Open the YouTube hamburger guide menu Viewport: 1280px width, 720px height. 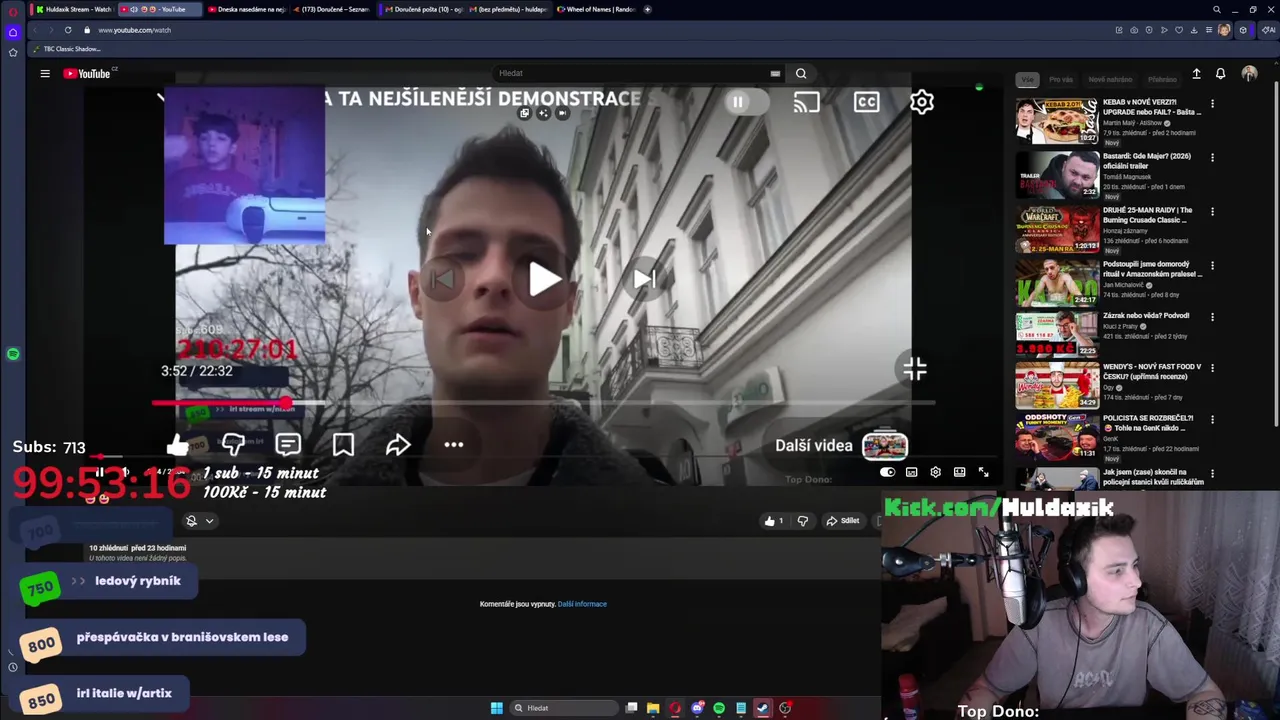point(45,73)
